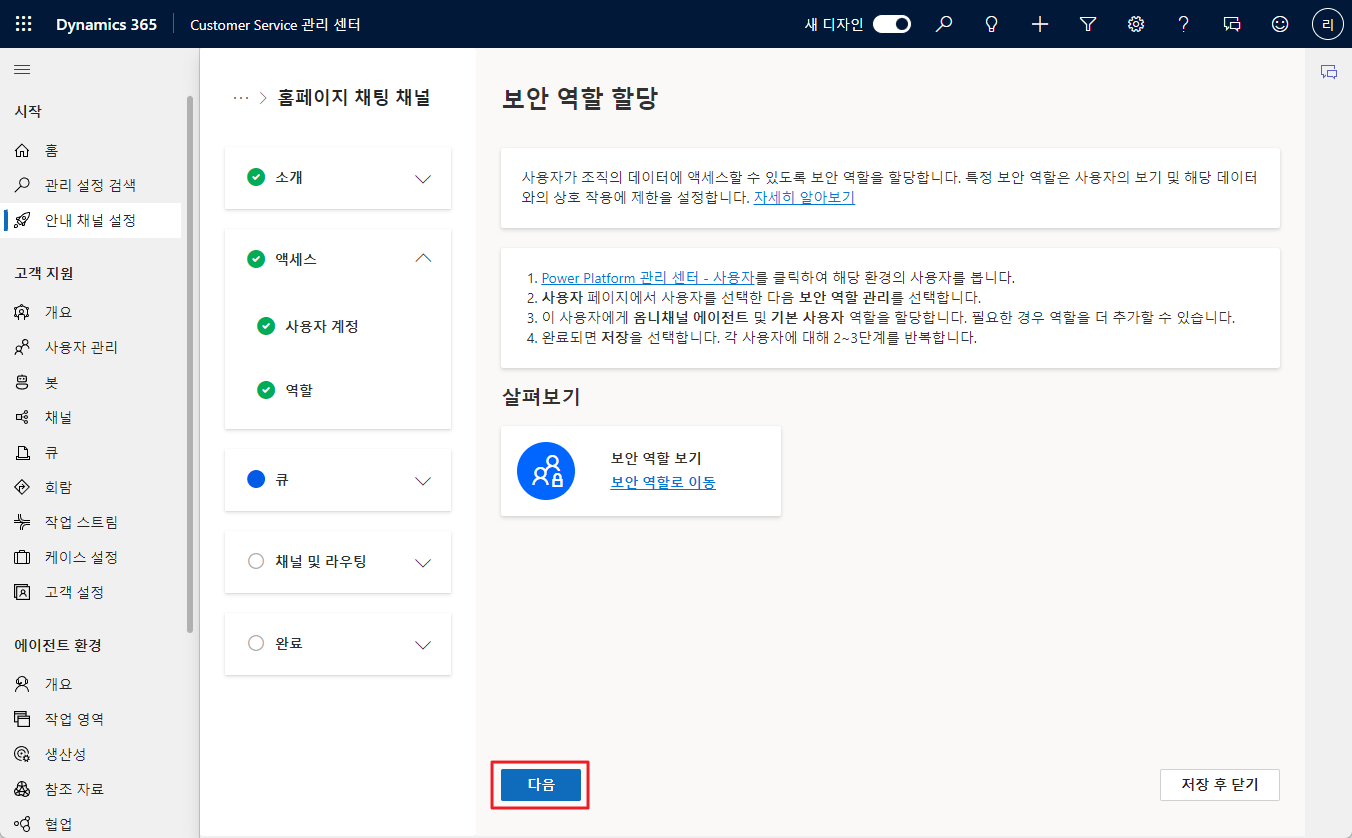Collapse the 액세스 section chevron
Screen dimensions: 1352x838
(x=423, y=259)
